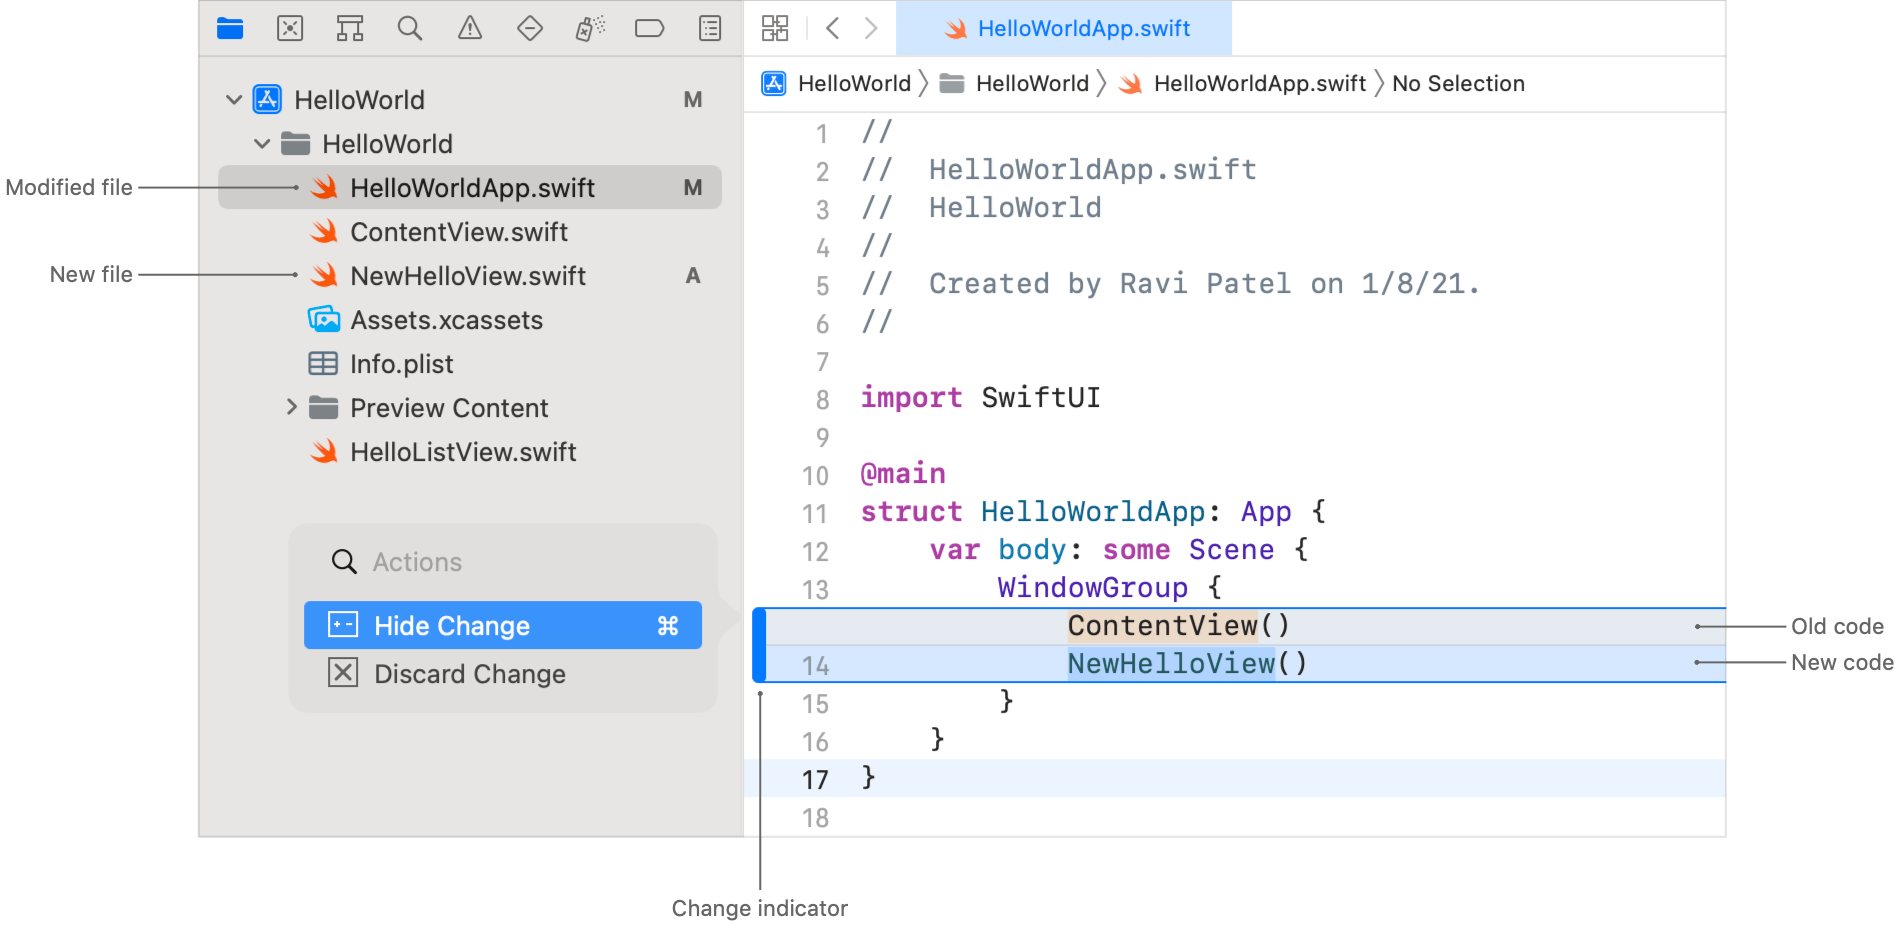The image size is (1899, 926).
Task: Open the Find navigator magnifying glass
Action: click(410, 28)
